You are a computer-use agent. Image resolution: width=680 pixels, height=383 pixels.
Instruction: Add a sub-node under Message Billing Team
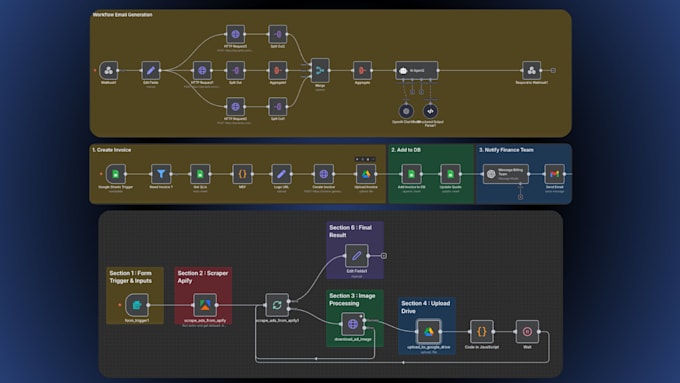coord(520,197)
